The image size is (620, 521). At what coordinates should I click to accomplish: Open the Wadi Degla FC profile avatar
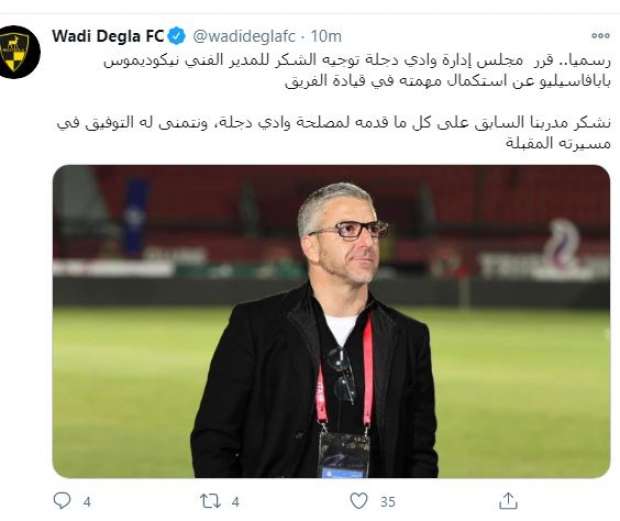pos(17,52)
